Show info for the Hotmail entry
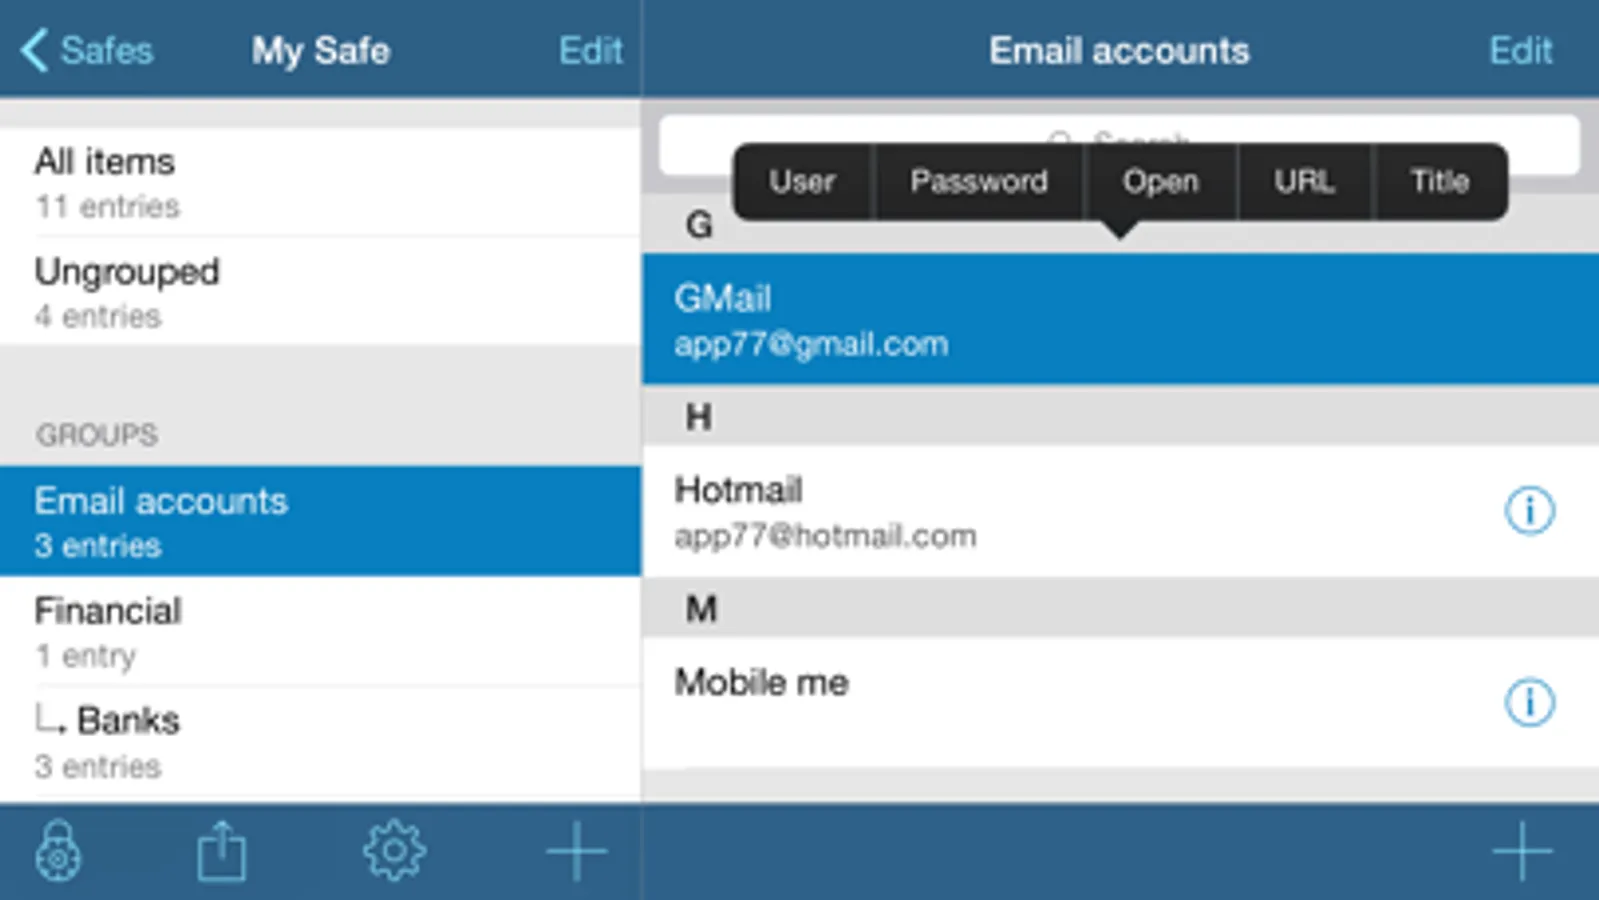The image size is (1599, 900). click(1529, 511)
